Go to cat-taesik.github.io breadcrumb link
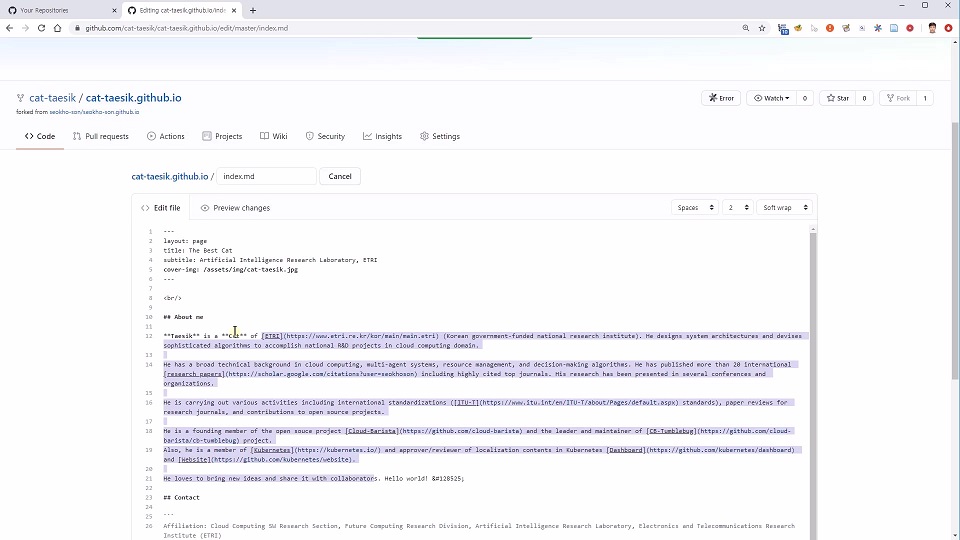The width and height of the screenshot is (960, 540). point(169,176)
